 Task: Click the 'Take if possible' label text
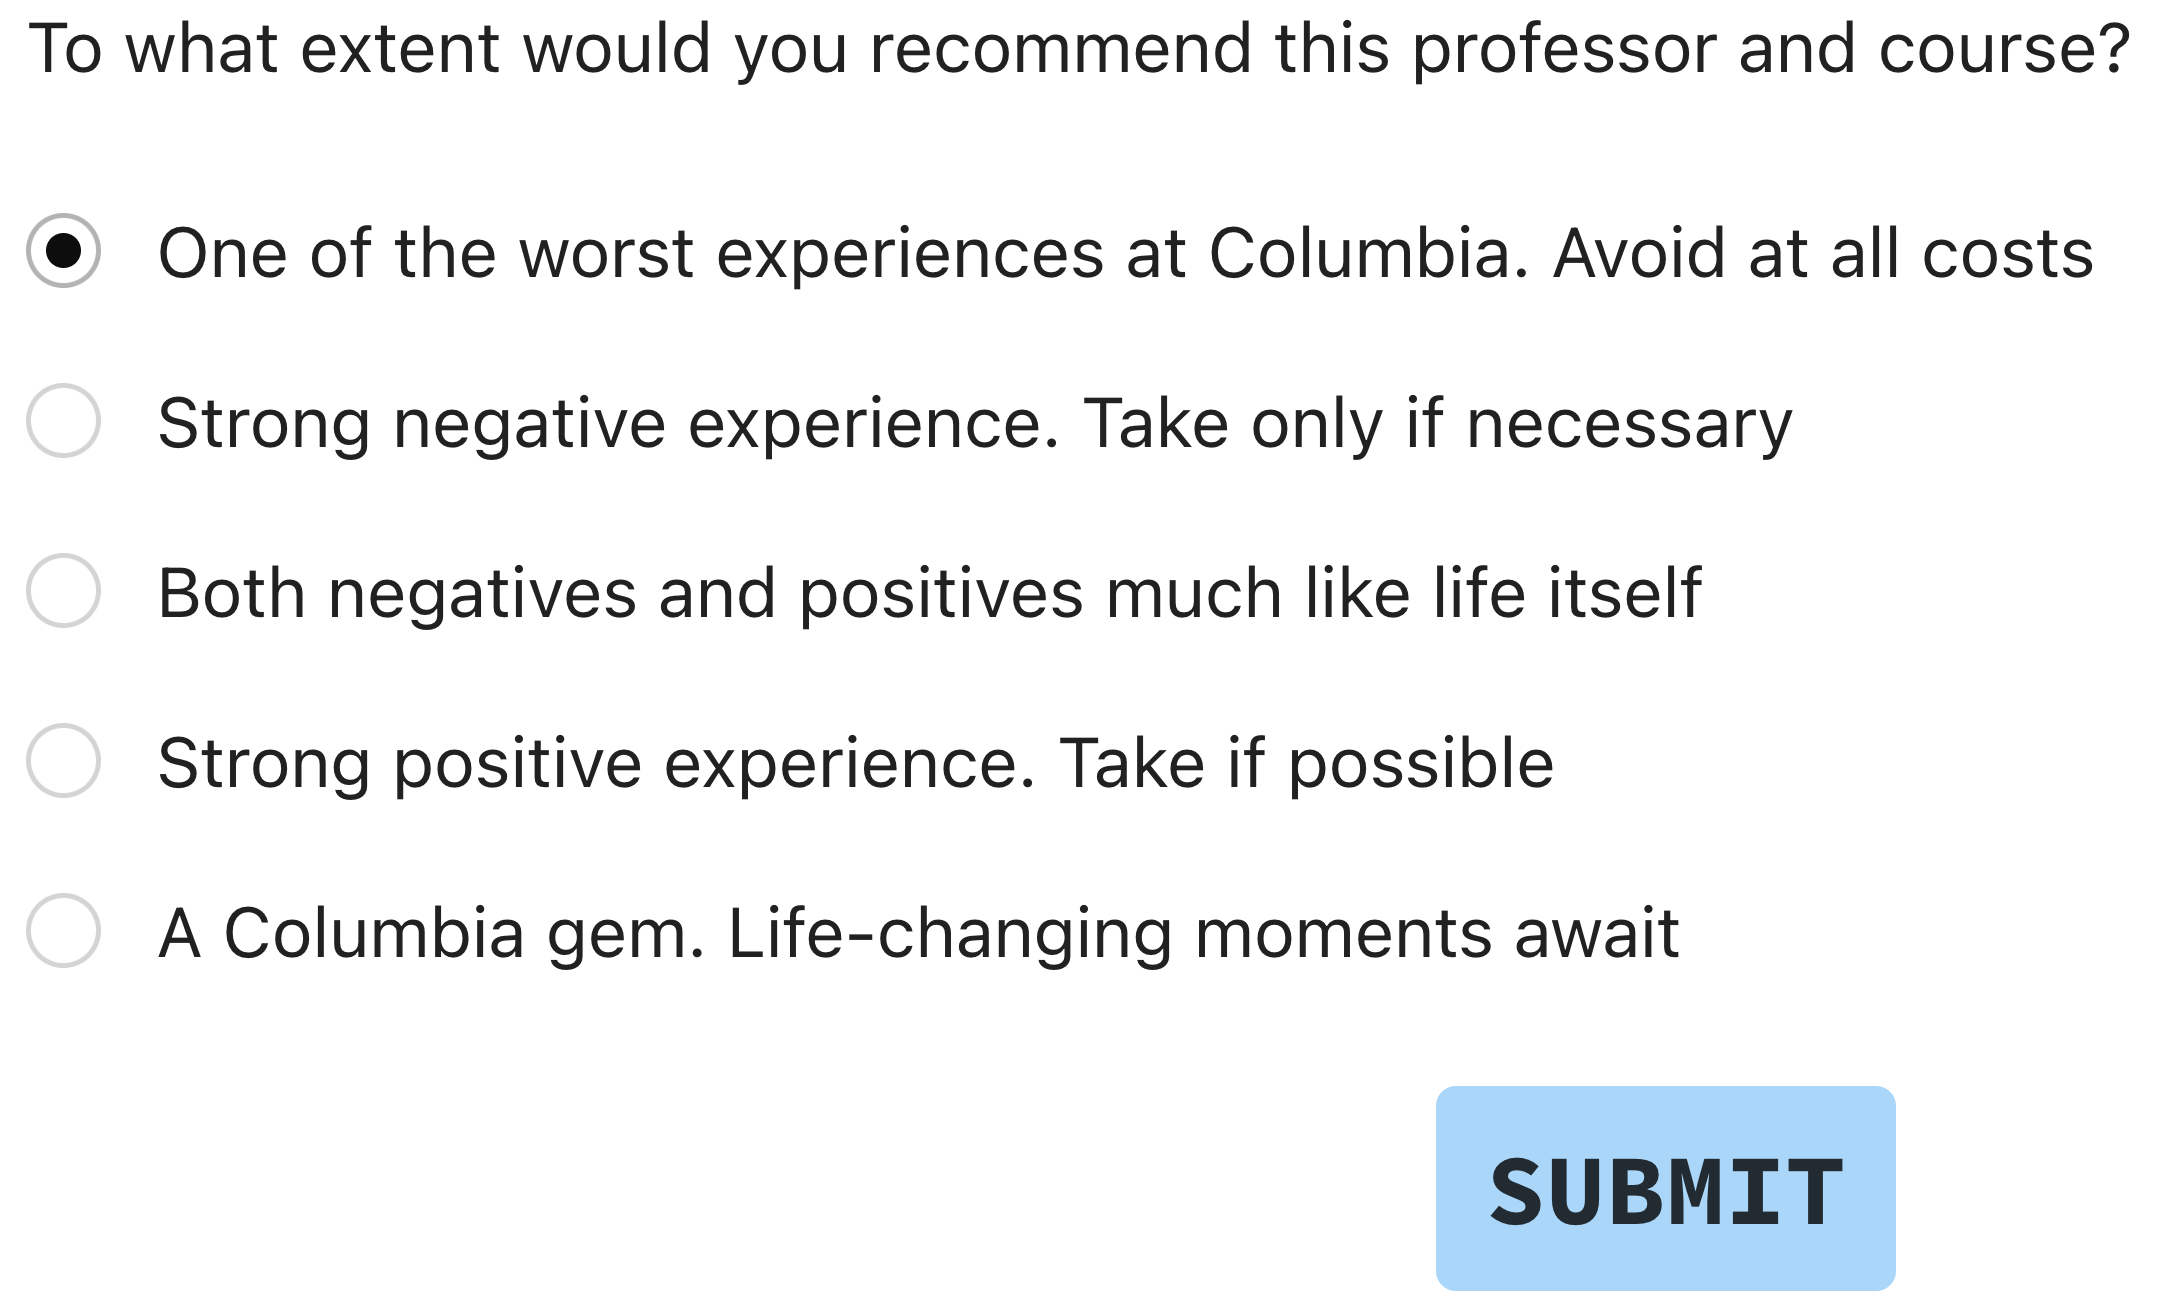coord(1306,765)
